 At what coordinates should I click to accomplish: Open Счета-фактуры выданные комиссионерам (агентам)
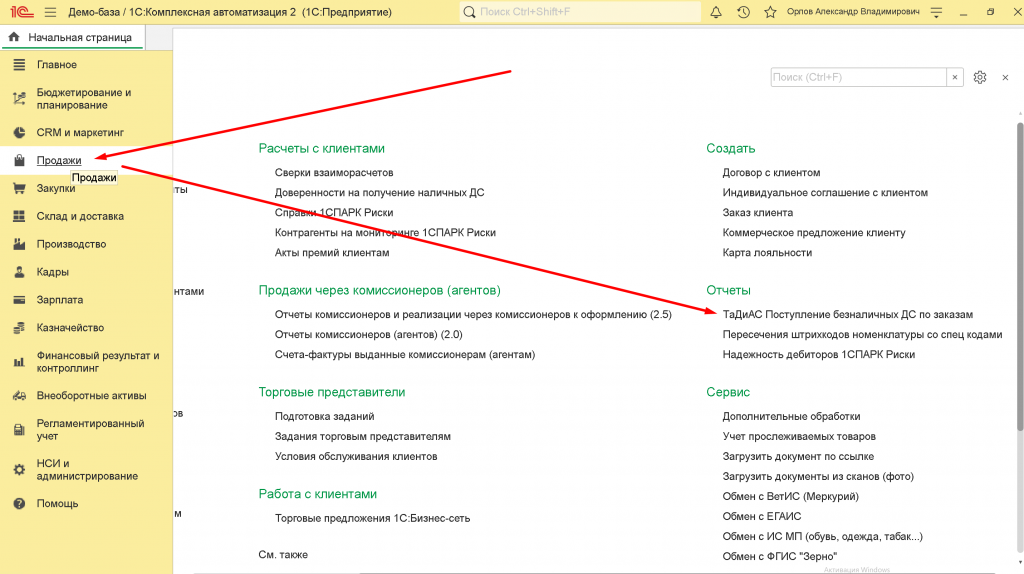(x=405, y=355)
